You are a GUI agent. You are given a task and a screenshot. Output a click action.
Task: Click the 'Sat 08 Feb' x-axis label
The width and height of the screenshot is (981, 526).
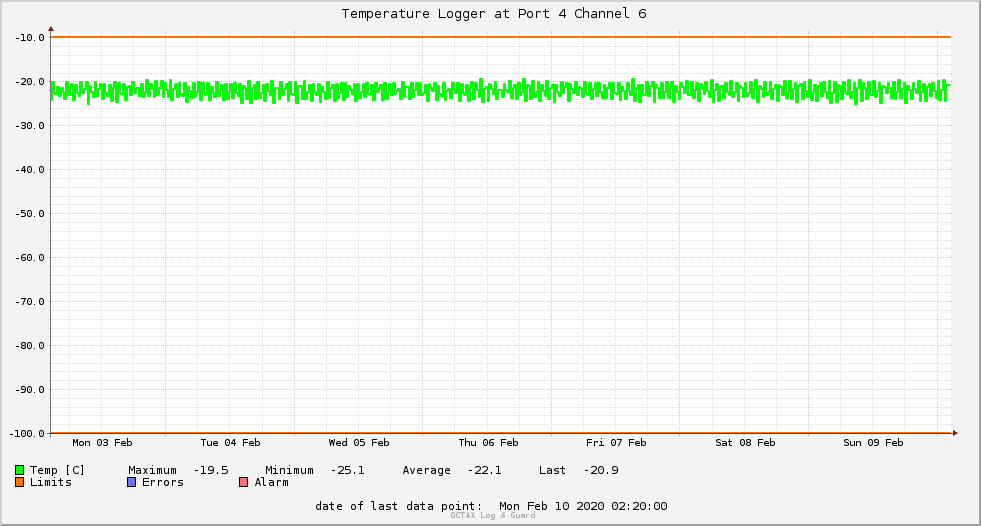[745, 443]
